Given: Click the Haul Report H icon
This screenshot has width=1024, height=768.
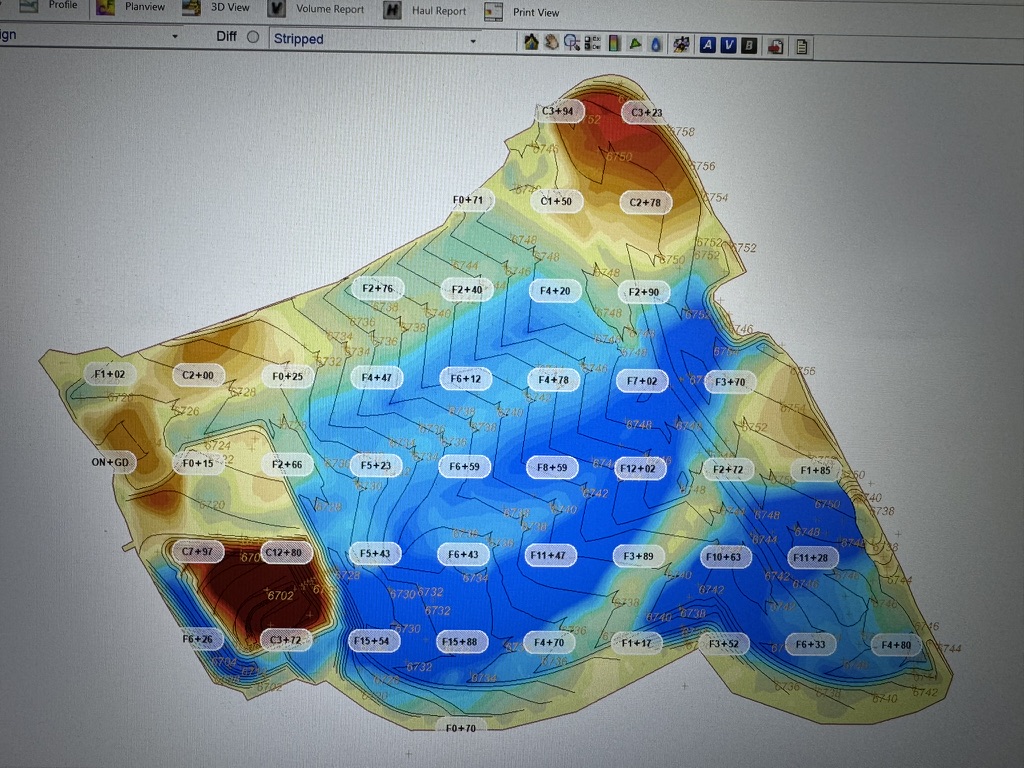Looking at the screenshot, I should click(x=392, y=10).
